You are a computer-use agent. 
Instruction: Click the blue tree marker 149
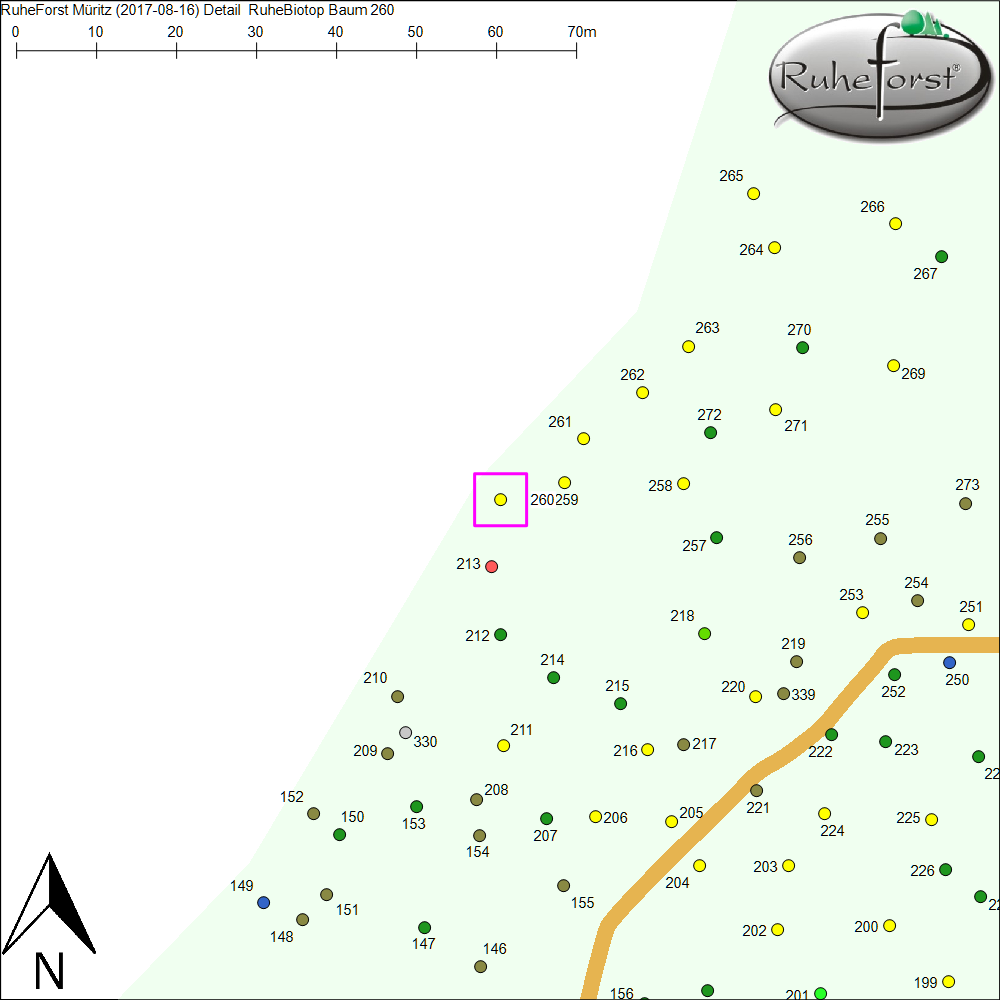point(263,902)
